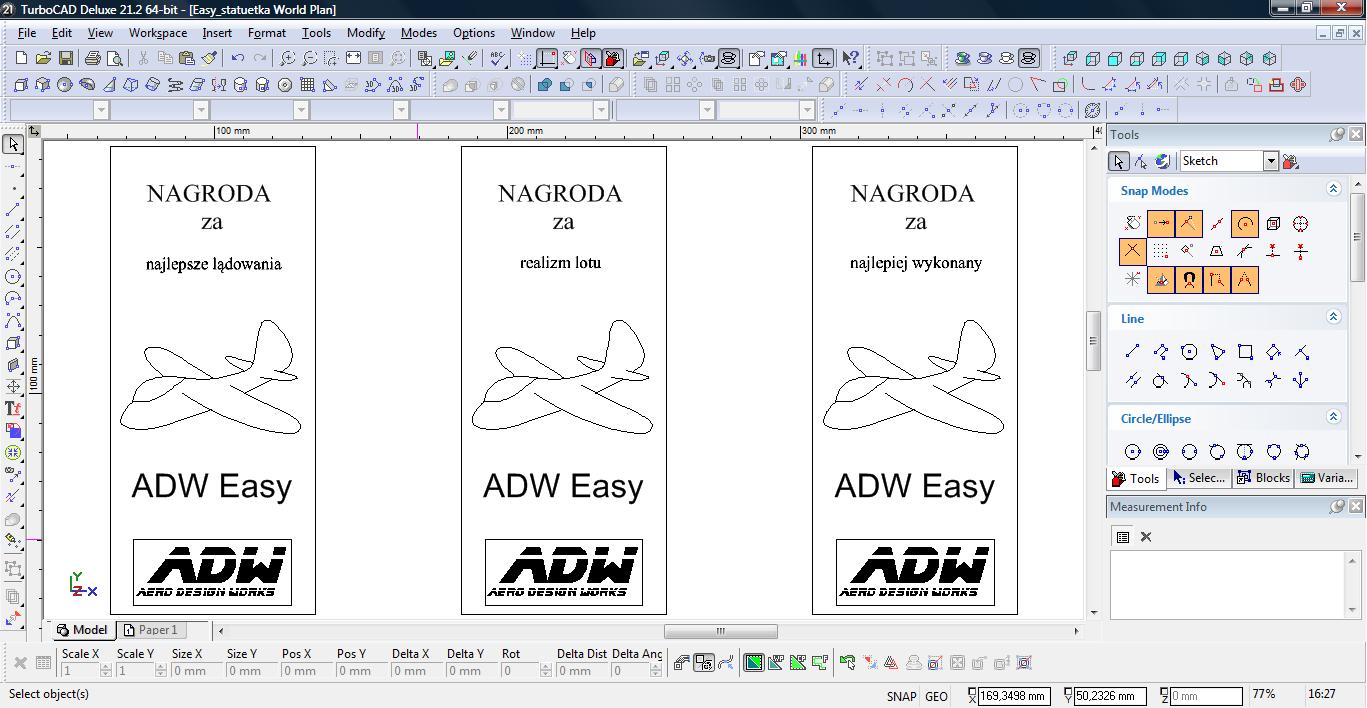Toggle SNAP in the status bar
The image size is (1367, 708).
[x=900, y=696]
